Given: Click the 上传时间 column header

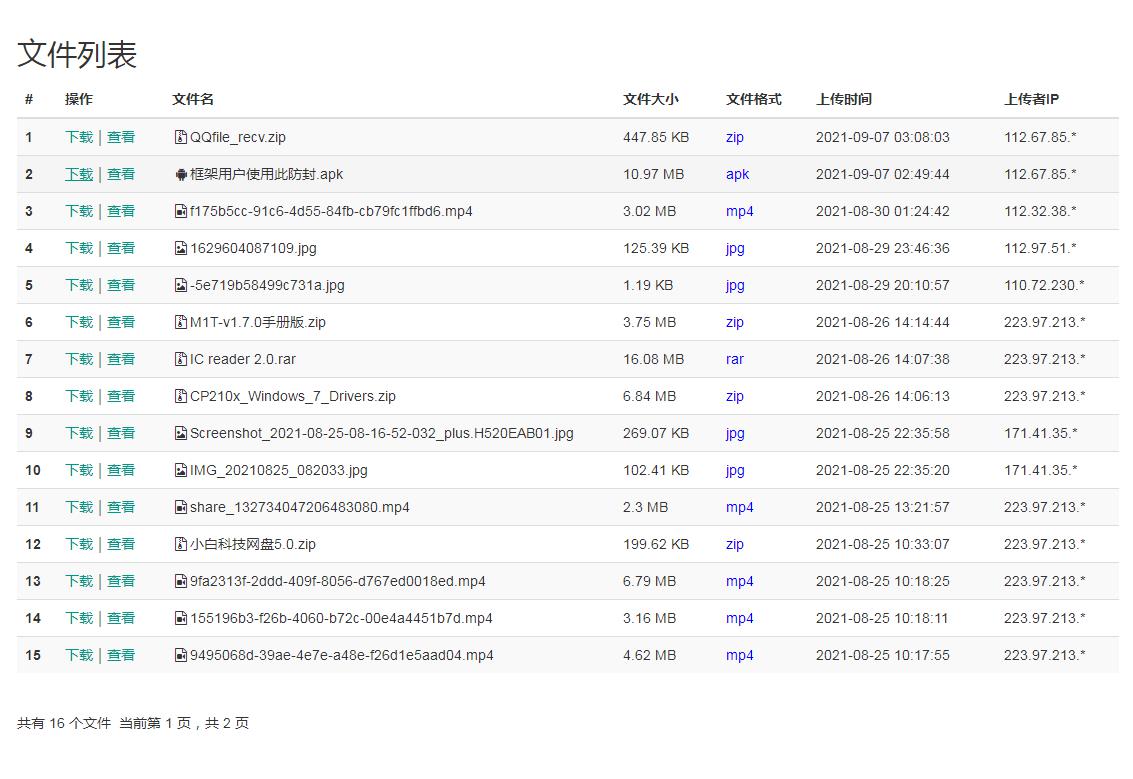Looking at the screenshot, I should click(844, 99).
